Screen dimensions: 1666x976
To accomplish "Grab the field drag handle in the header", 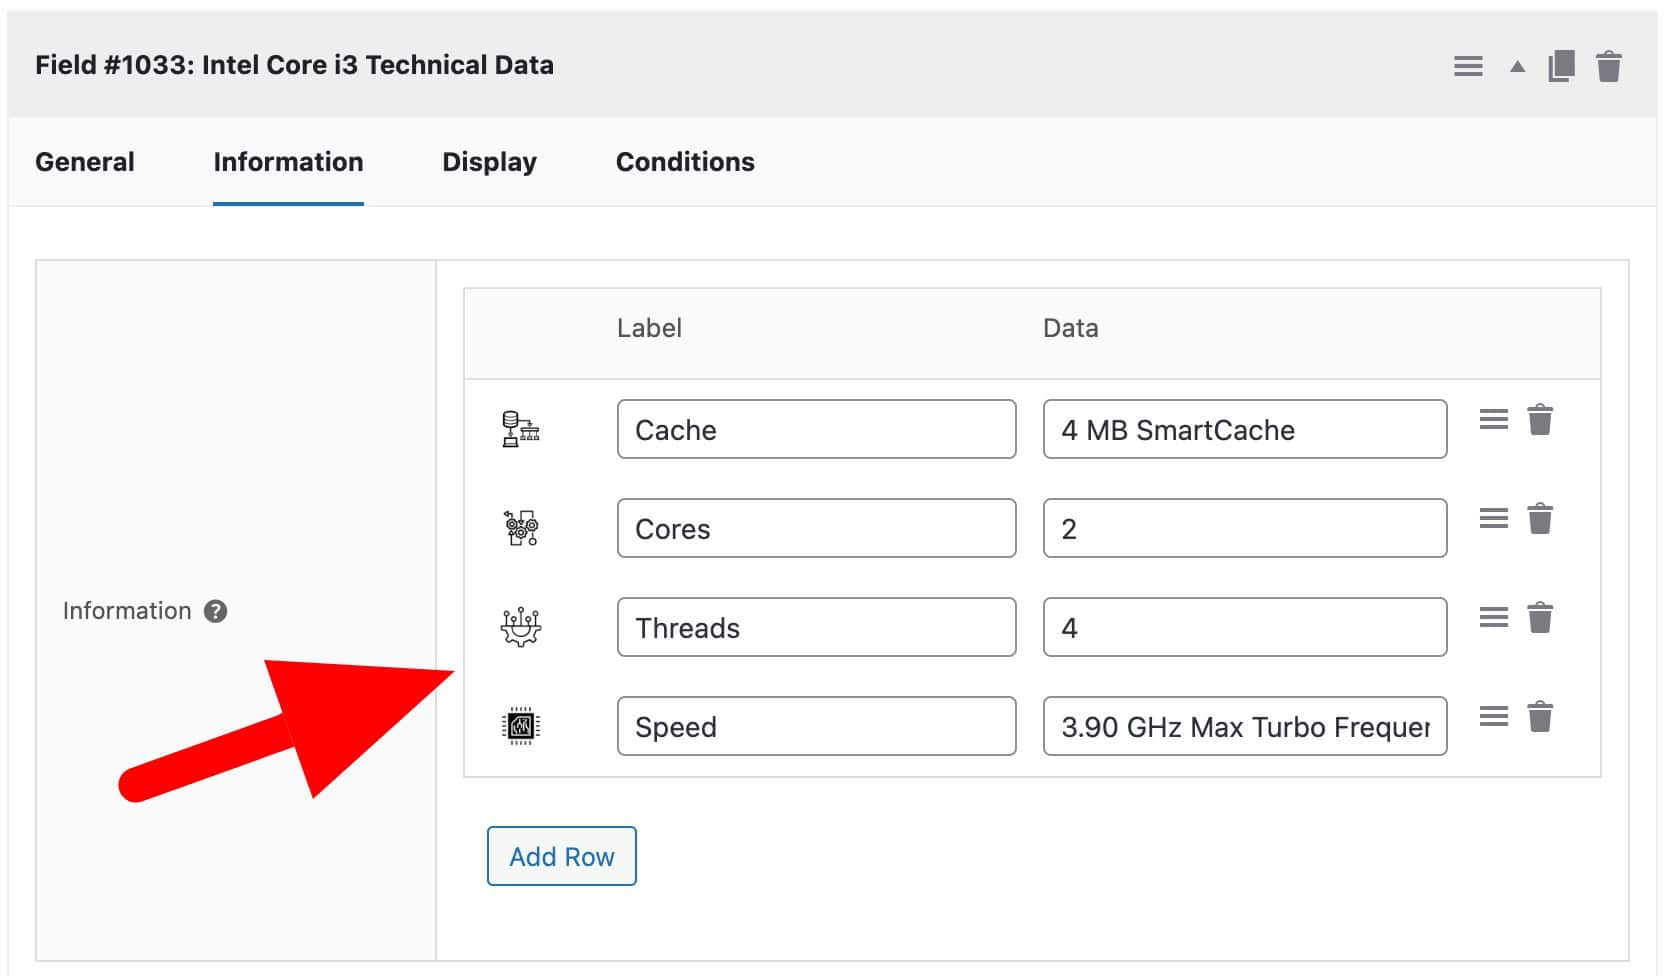I will [x=1468, y=64].
